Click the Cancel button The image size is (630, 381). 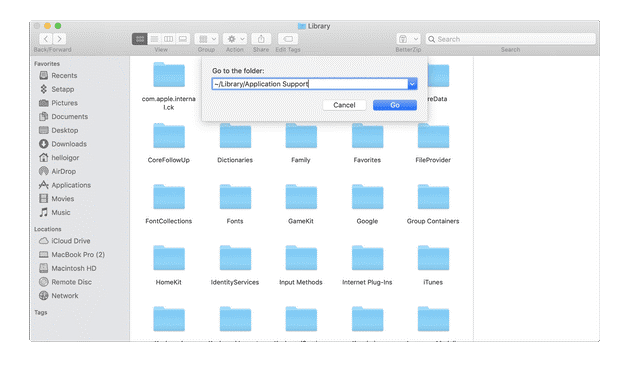point(344,105)
